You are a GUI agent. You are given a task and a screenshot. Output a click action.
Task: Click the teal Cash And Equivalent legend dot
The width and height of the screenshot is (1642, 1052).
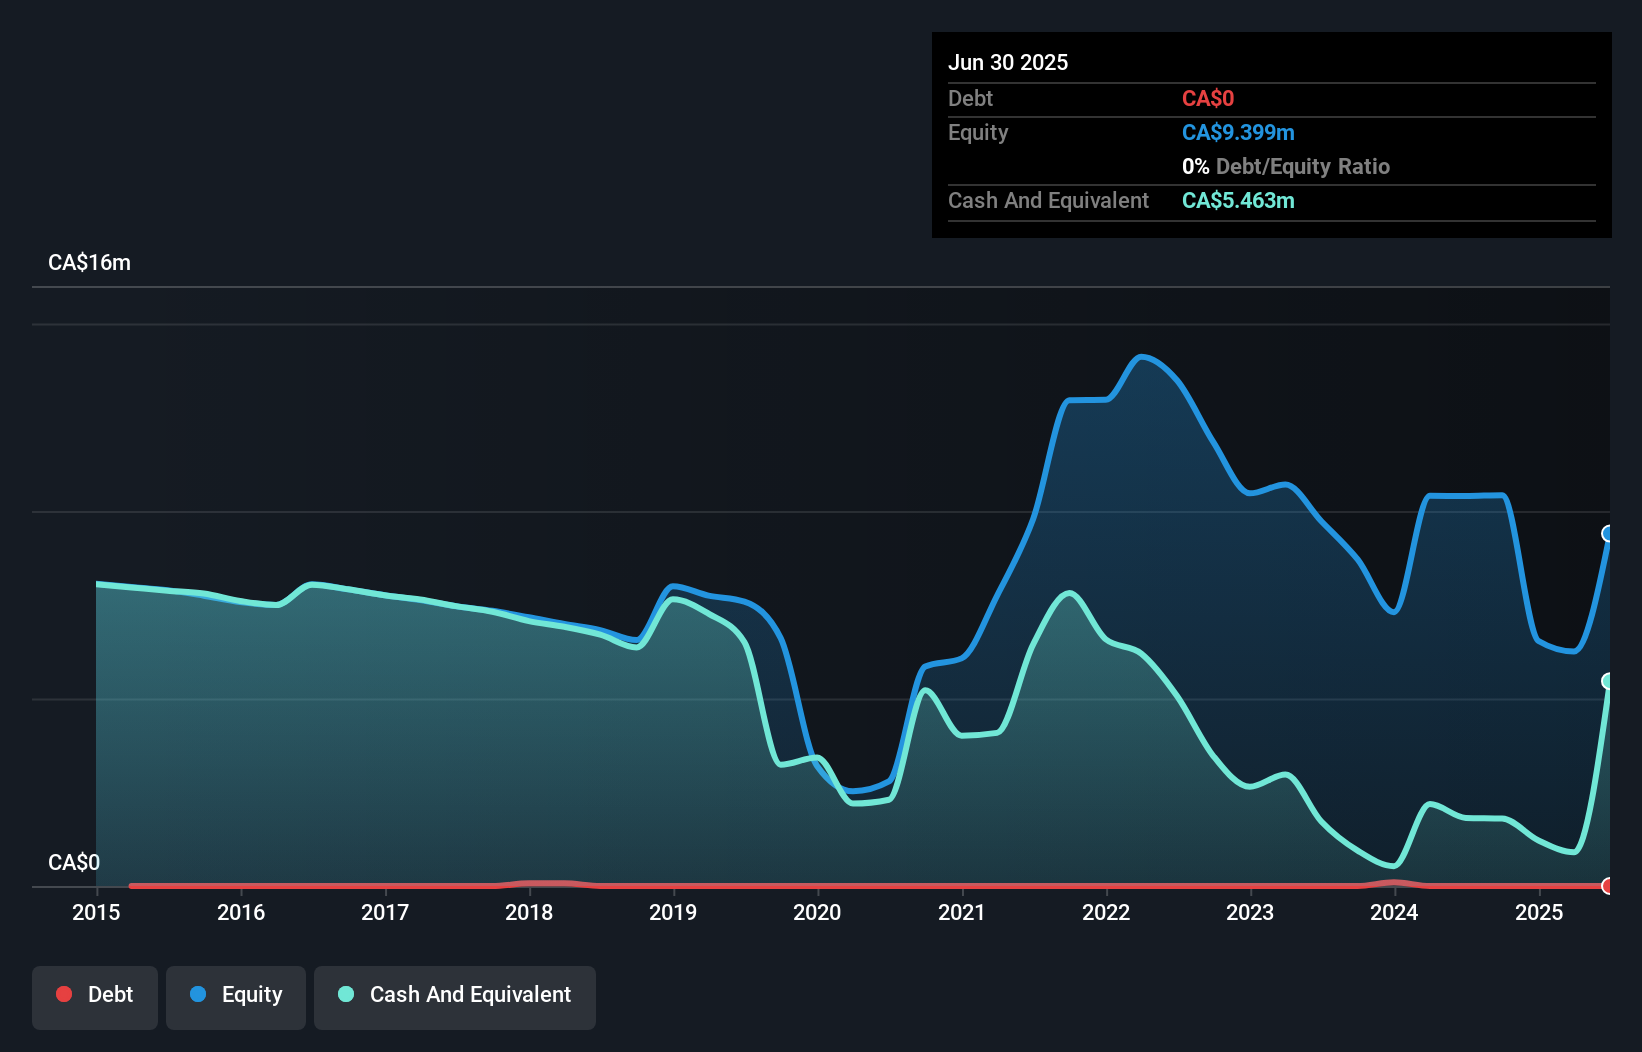pyautogui.click(x=346, y=994)
